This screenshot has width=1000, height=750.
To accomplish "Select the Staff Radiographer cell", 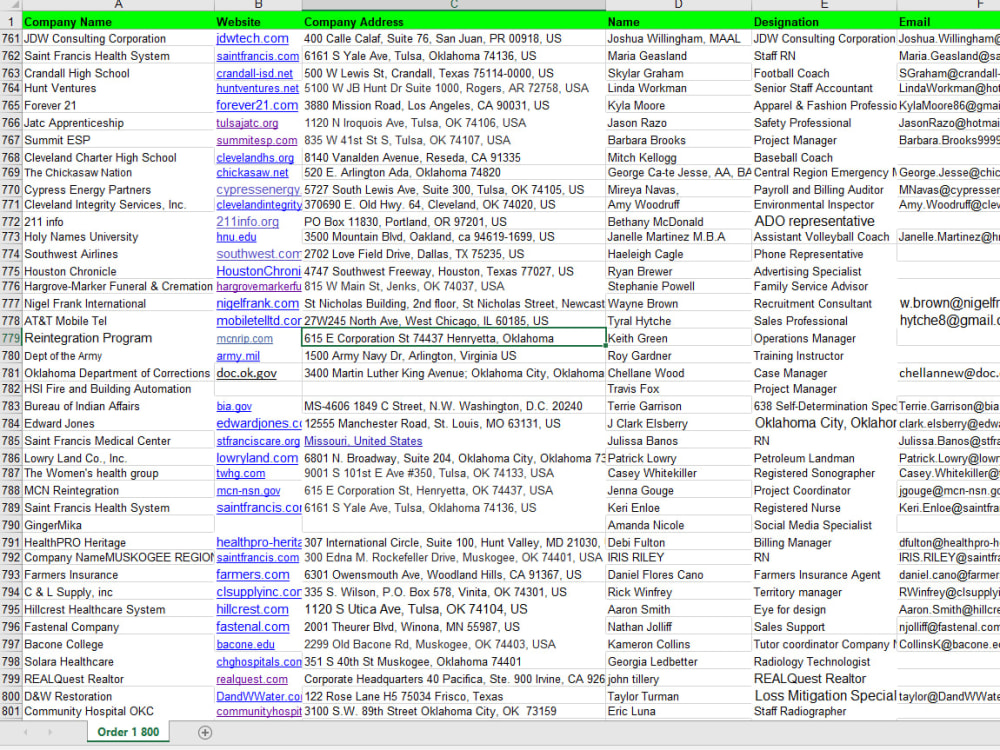I will 824,712.
